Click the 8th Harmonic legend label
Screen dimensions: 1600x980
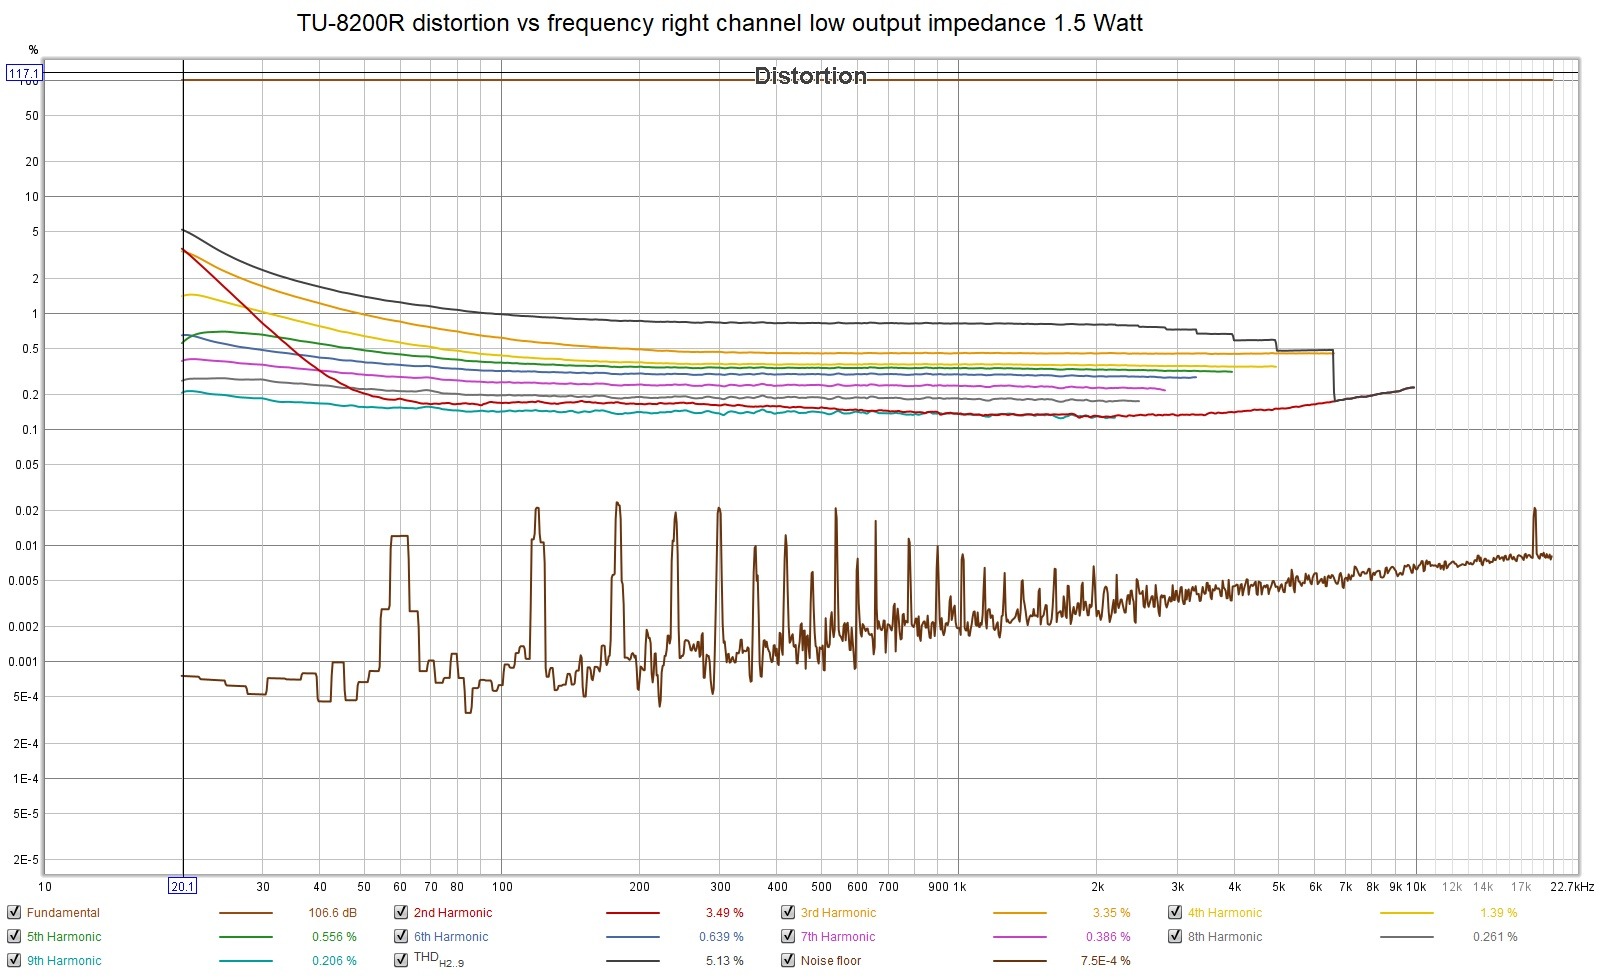pos(1225,937)
